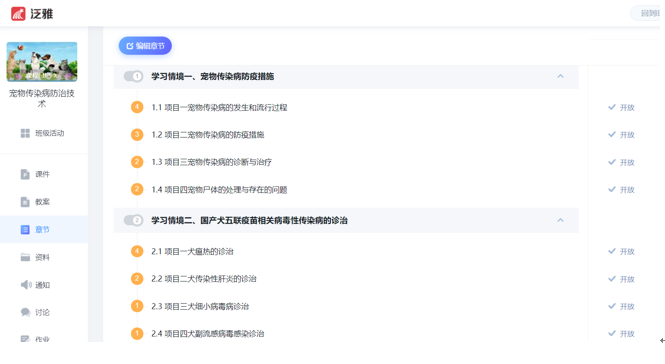Open 2.3 项目三犬细小病毒病诊治
Image resolution: width=665 pixels, height=364 pixels.
pyautogui.click(x=200, y=306)
